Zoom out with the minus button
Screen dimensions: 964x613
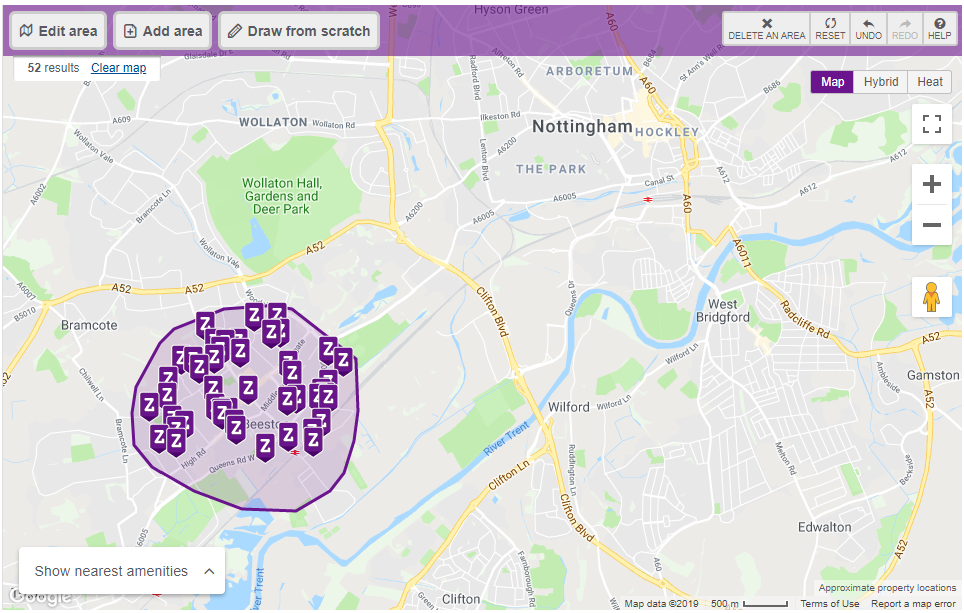click(932, 225)
